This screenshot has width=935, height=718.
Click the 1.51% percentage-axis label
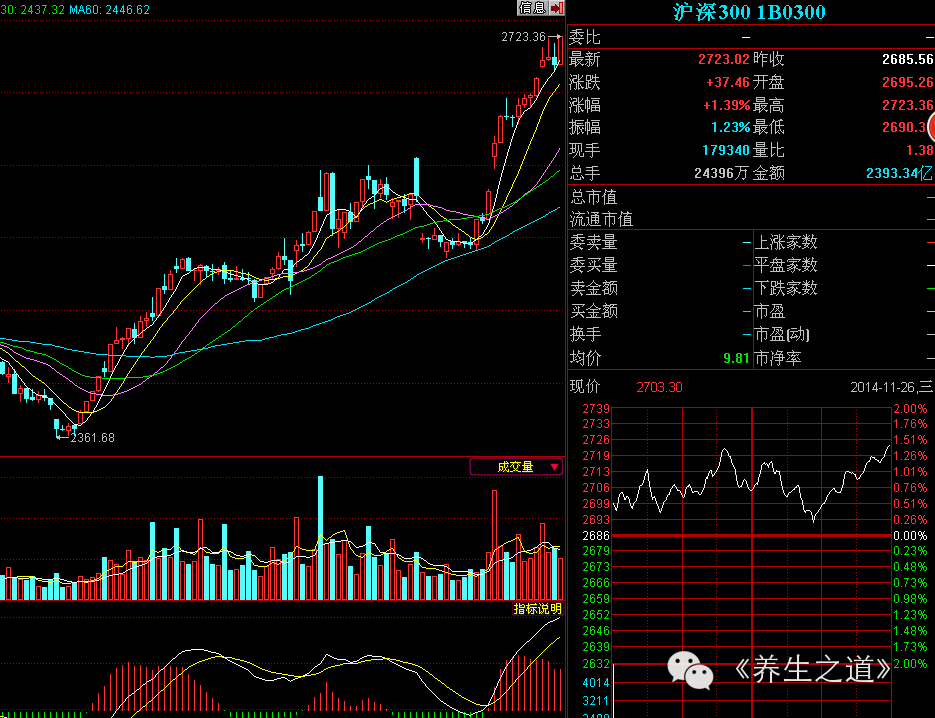[x=910, y=440]
